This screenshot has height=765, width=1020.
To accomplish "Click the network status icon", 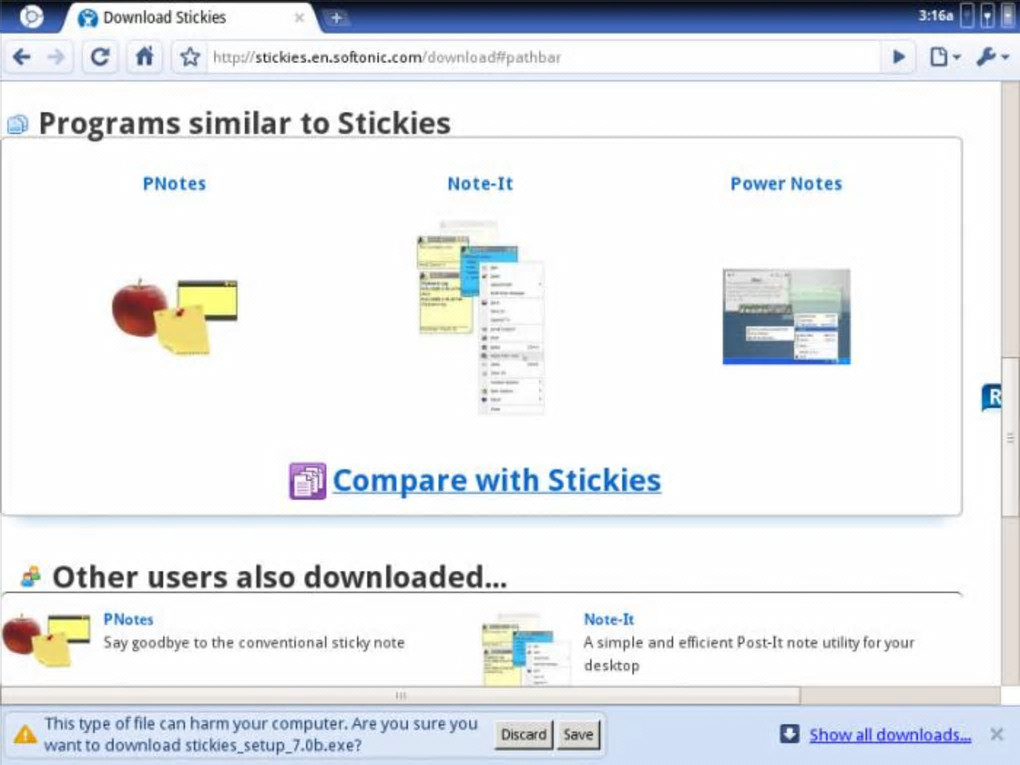I will 987,16.
